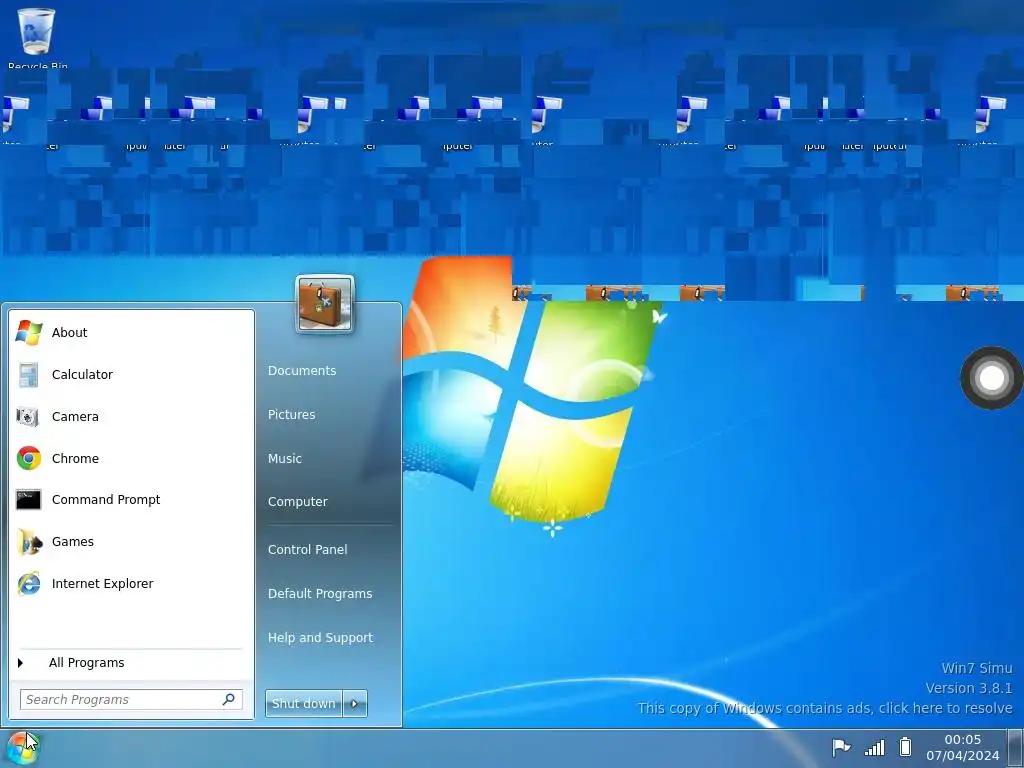Viewport: 1024px width, 768px height.
Task: Open the Camera app icon
Action: [x=27, y=417]
